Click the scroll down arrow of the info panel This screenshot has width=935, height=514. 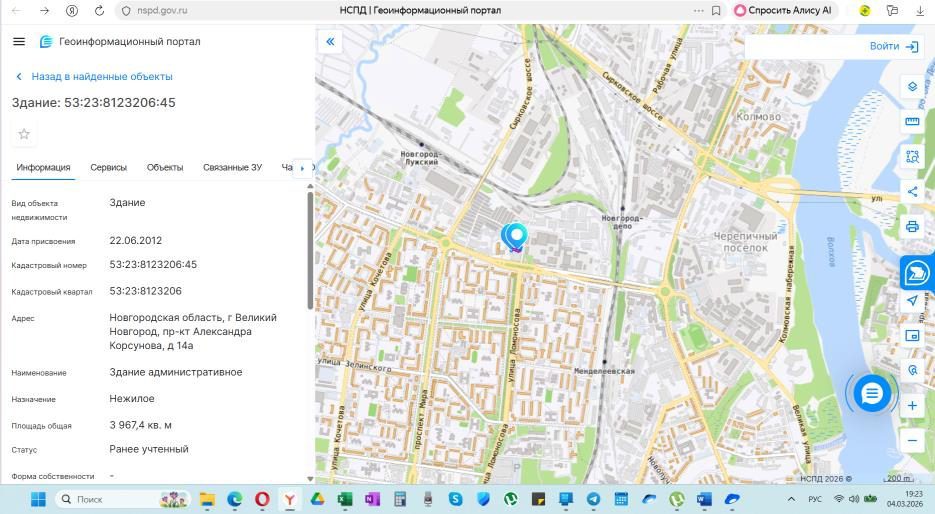[x=310, y=478]
